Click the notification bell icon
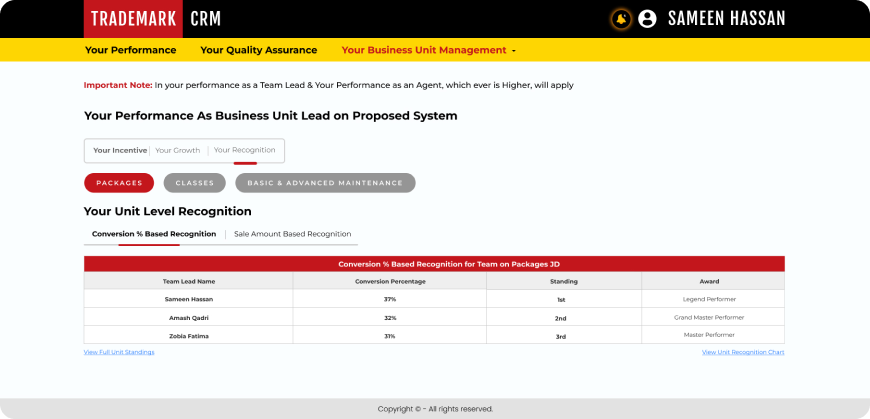 pos(621,19)
